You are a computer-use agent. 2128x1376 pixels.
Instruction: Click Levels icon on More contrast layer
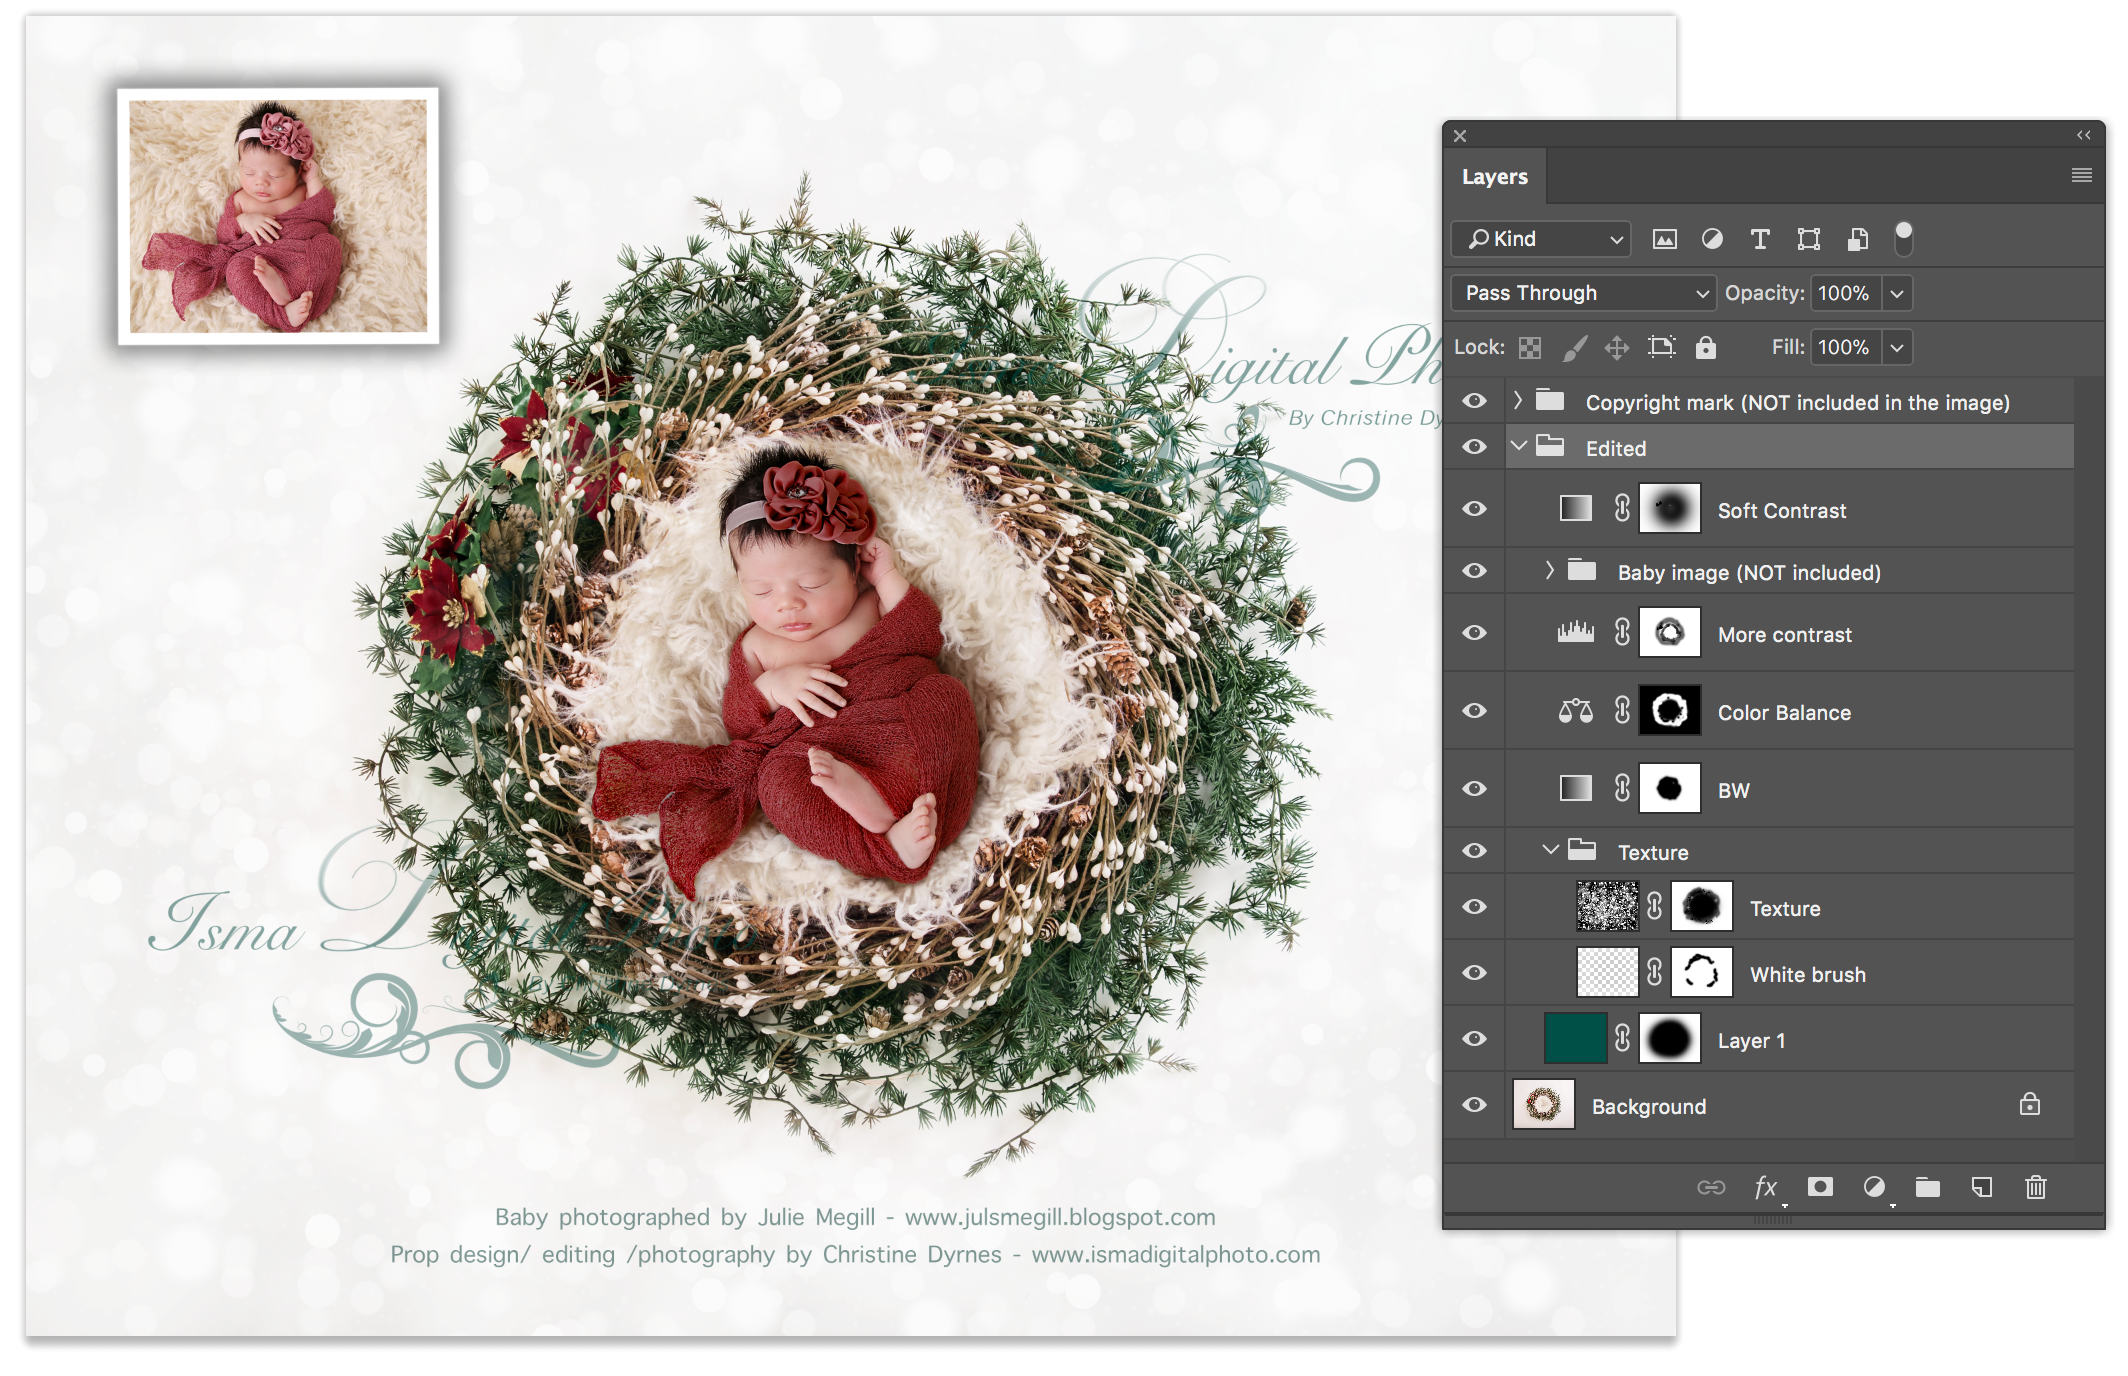(1575, 632)
